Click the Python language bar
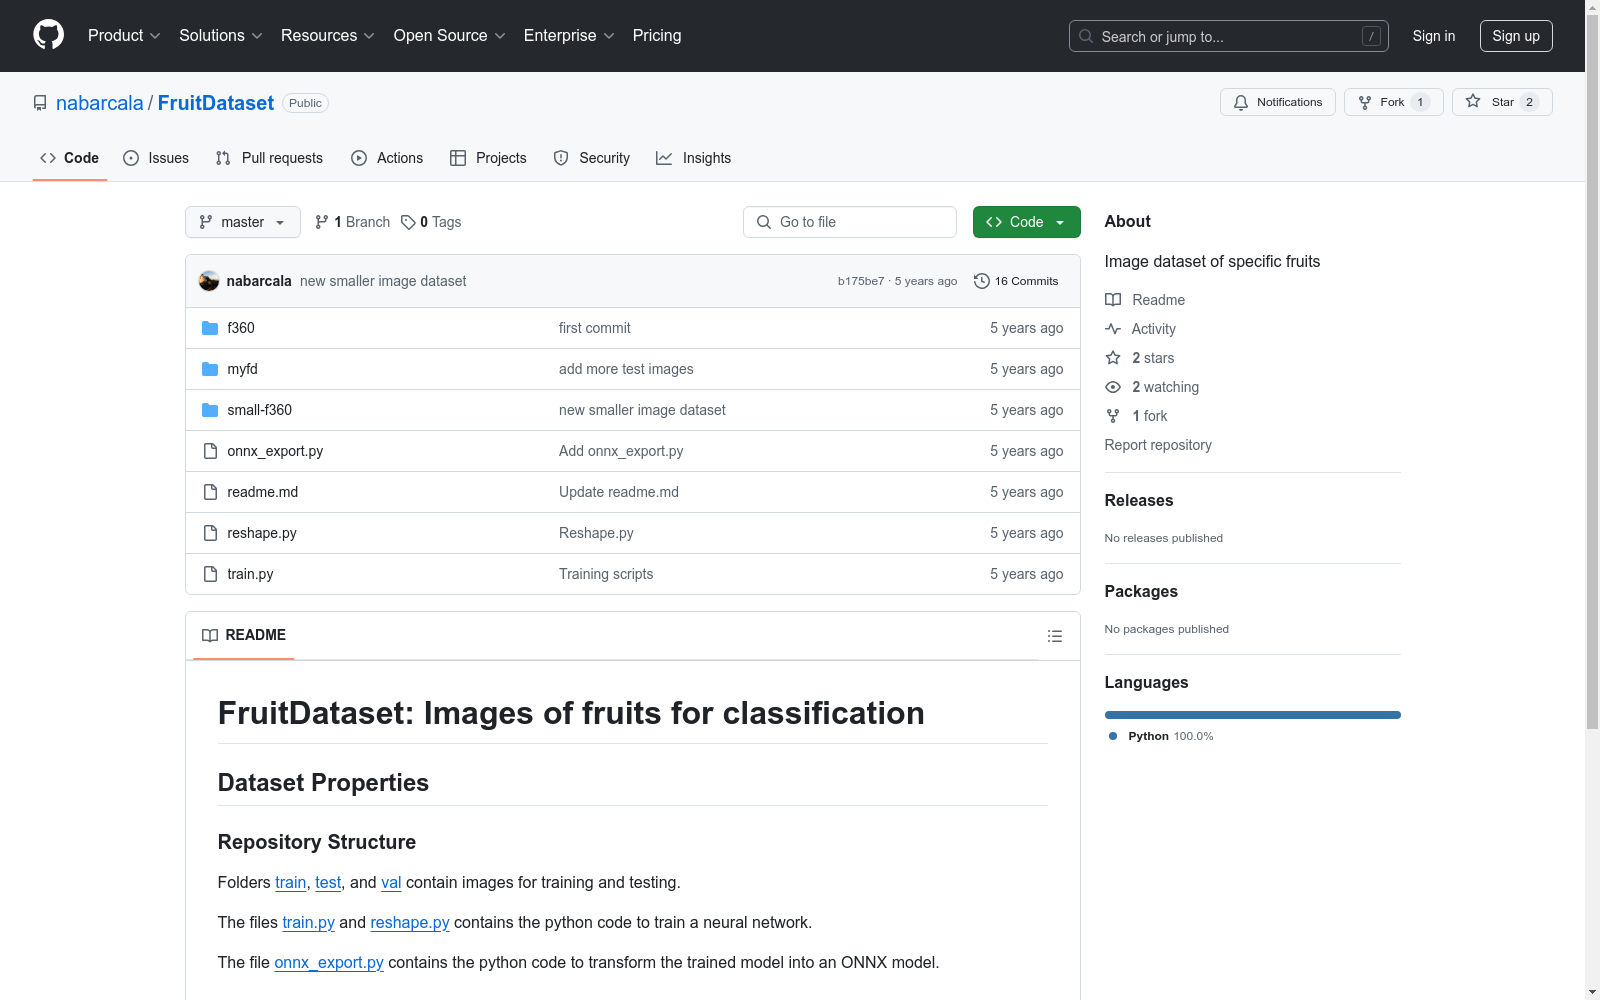1600x1000 pixels. point(1252,715)
